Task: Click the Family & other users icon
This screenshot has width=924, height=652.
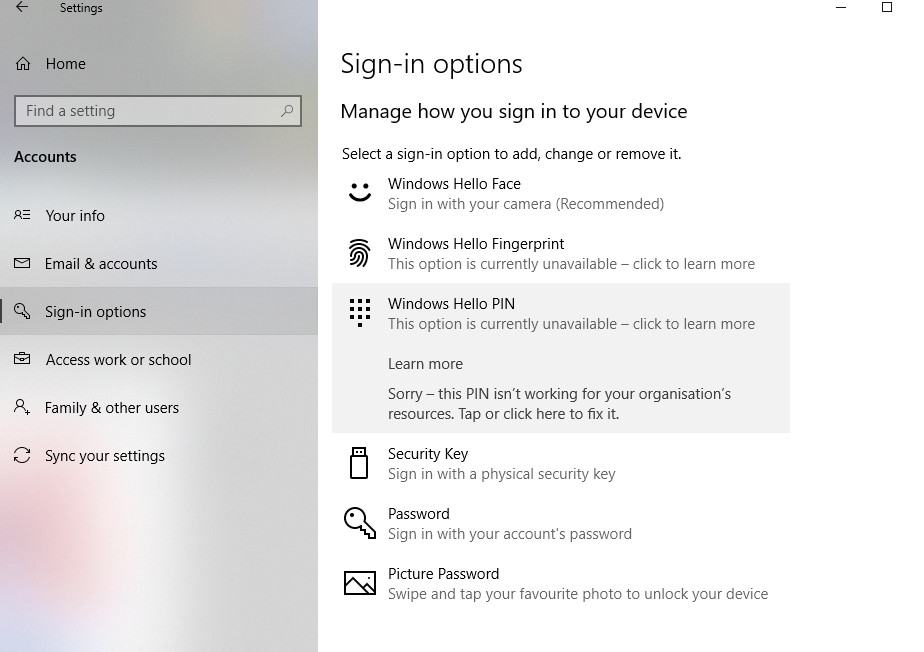Action: (x=22, y=407)
